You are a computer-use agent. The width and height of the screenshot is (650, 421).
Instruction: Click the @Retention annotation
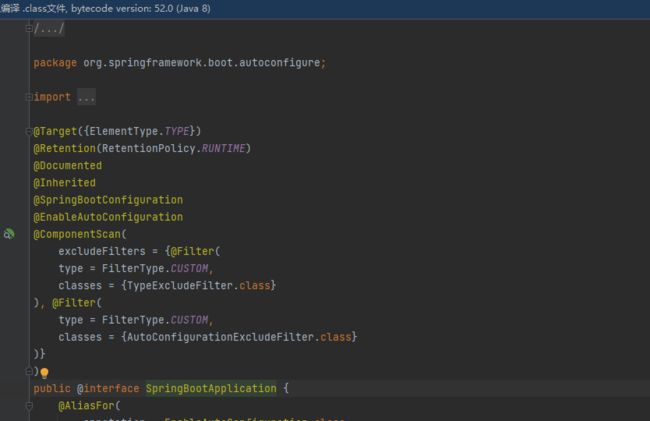pos(65,148)
